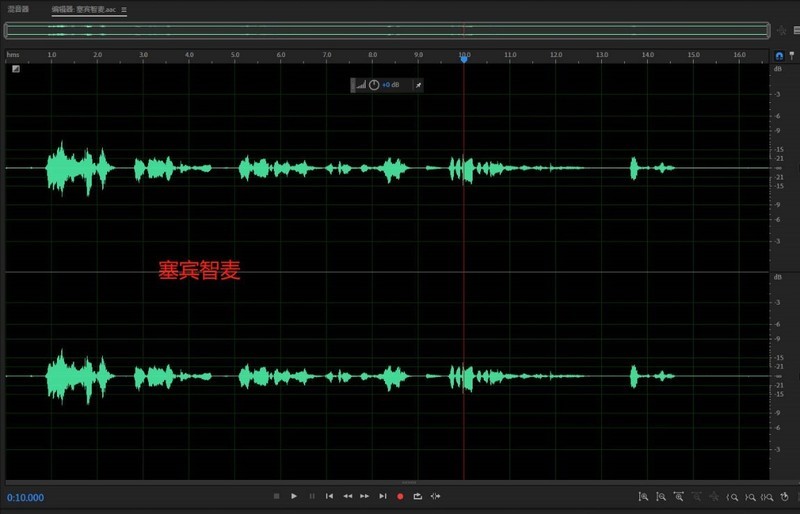Screen dimensions: 800x514
Task: Start recording with the red Record button
Action: point(400,496)
